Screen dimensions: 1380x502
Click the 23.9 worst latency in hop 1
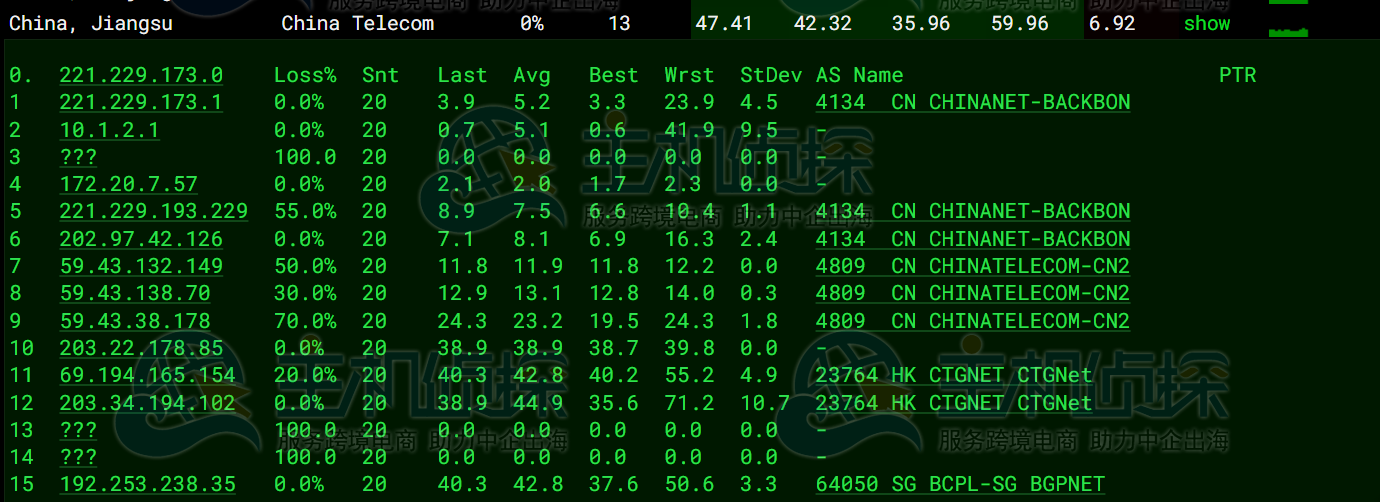coord(689,102)
